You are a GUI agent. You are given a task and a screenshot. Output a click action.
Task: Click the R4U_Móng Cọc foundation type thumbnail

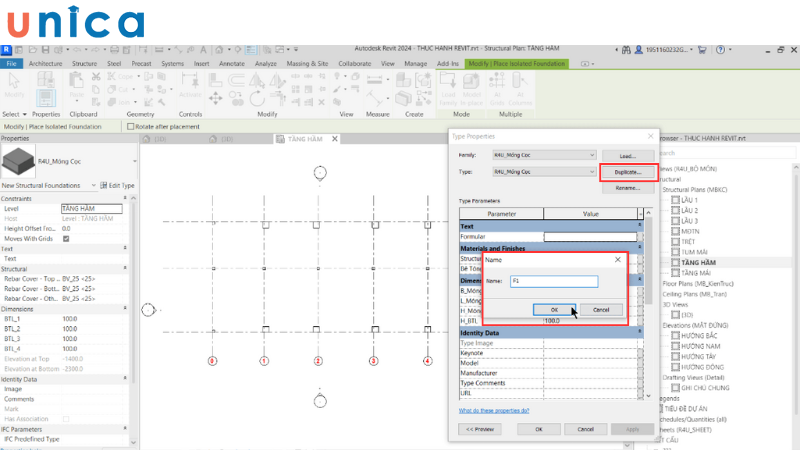(18, 160)
